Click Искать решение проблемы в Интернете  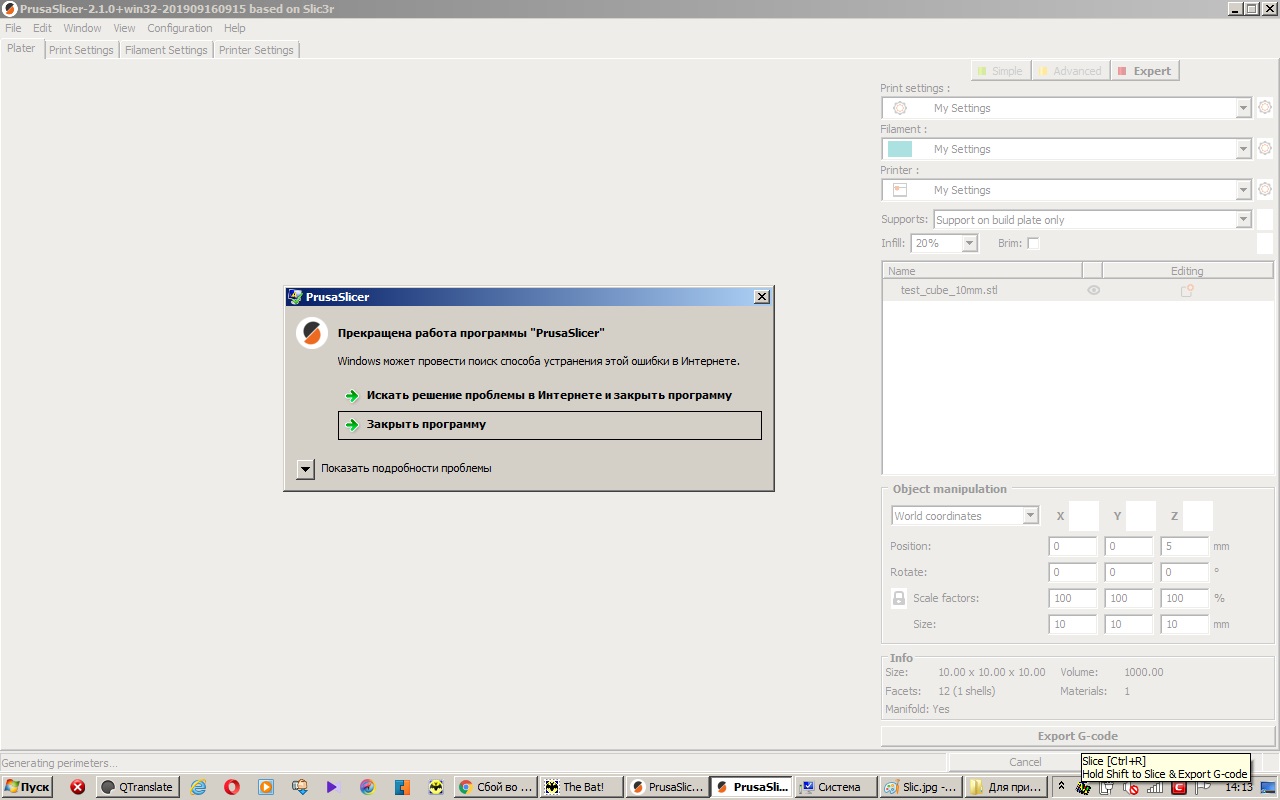pyautogui.click(x=550, y=395)
